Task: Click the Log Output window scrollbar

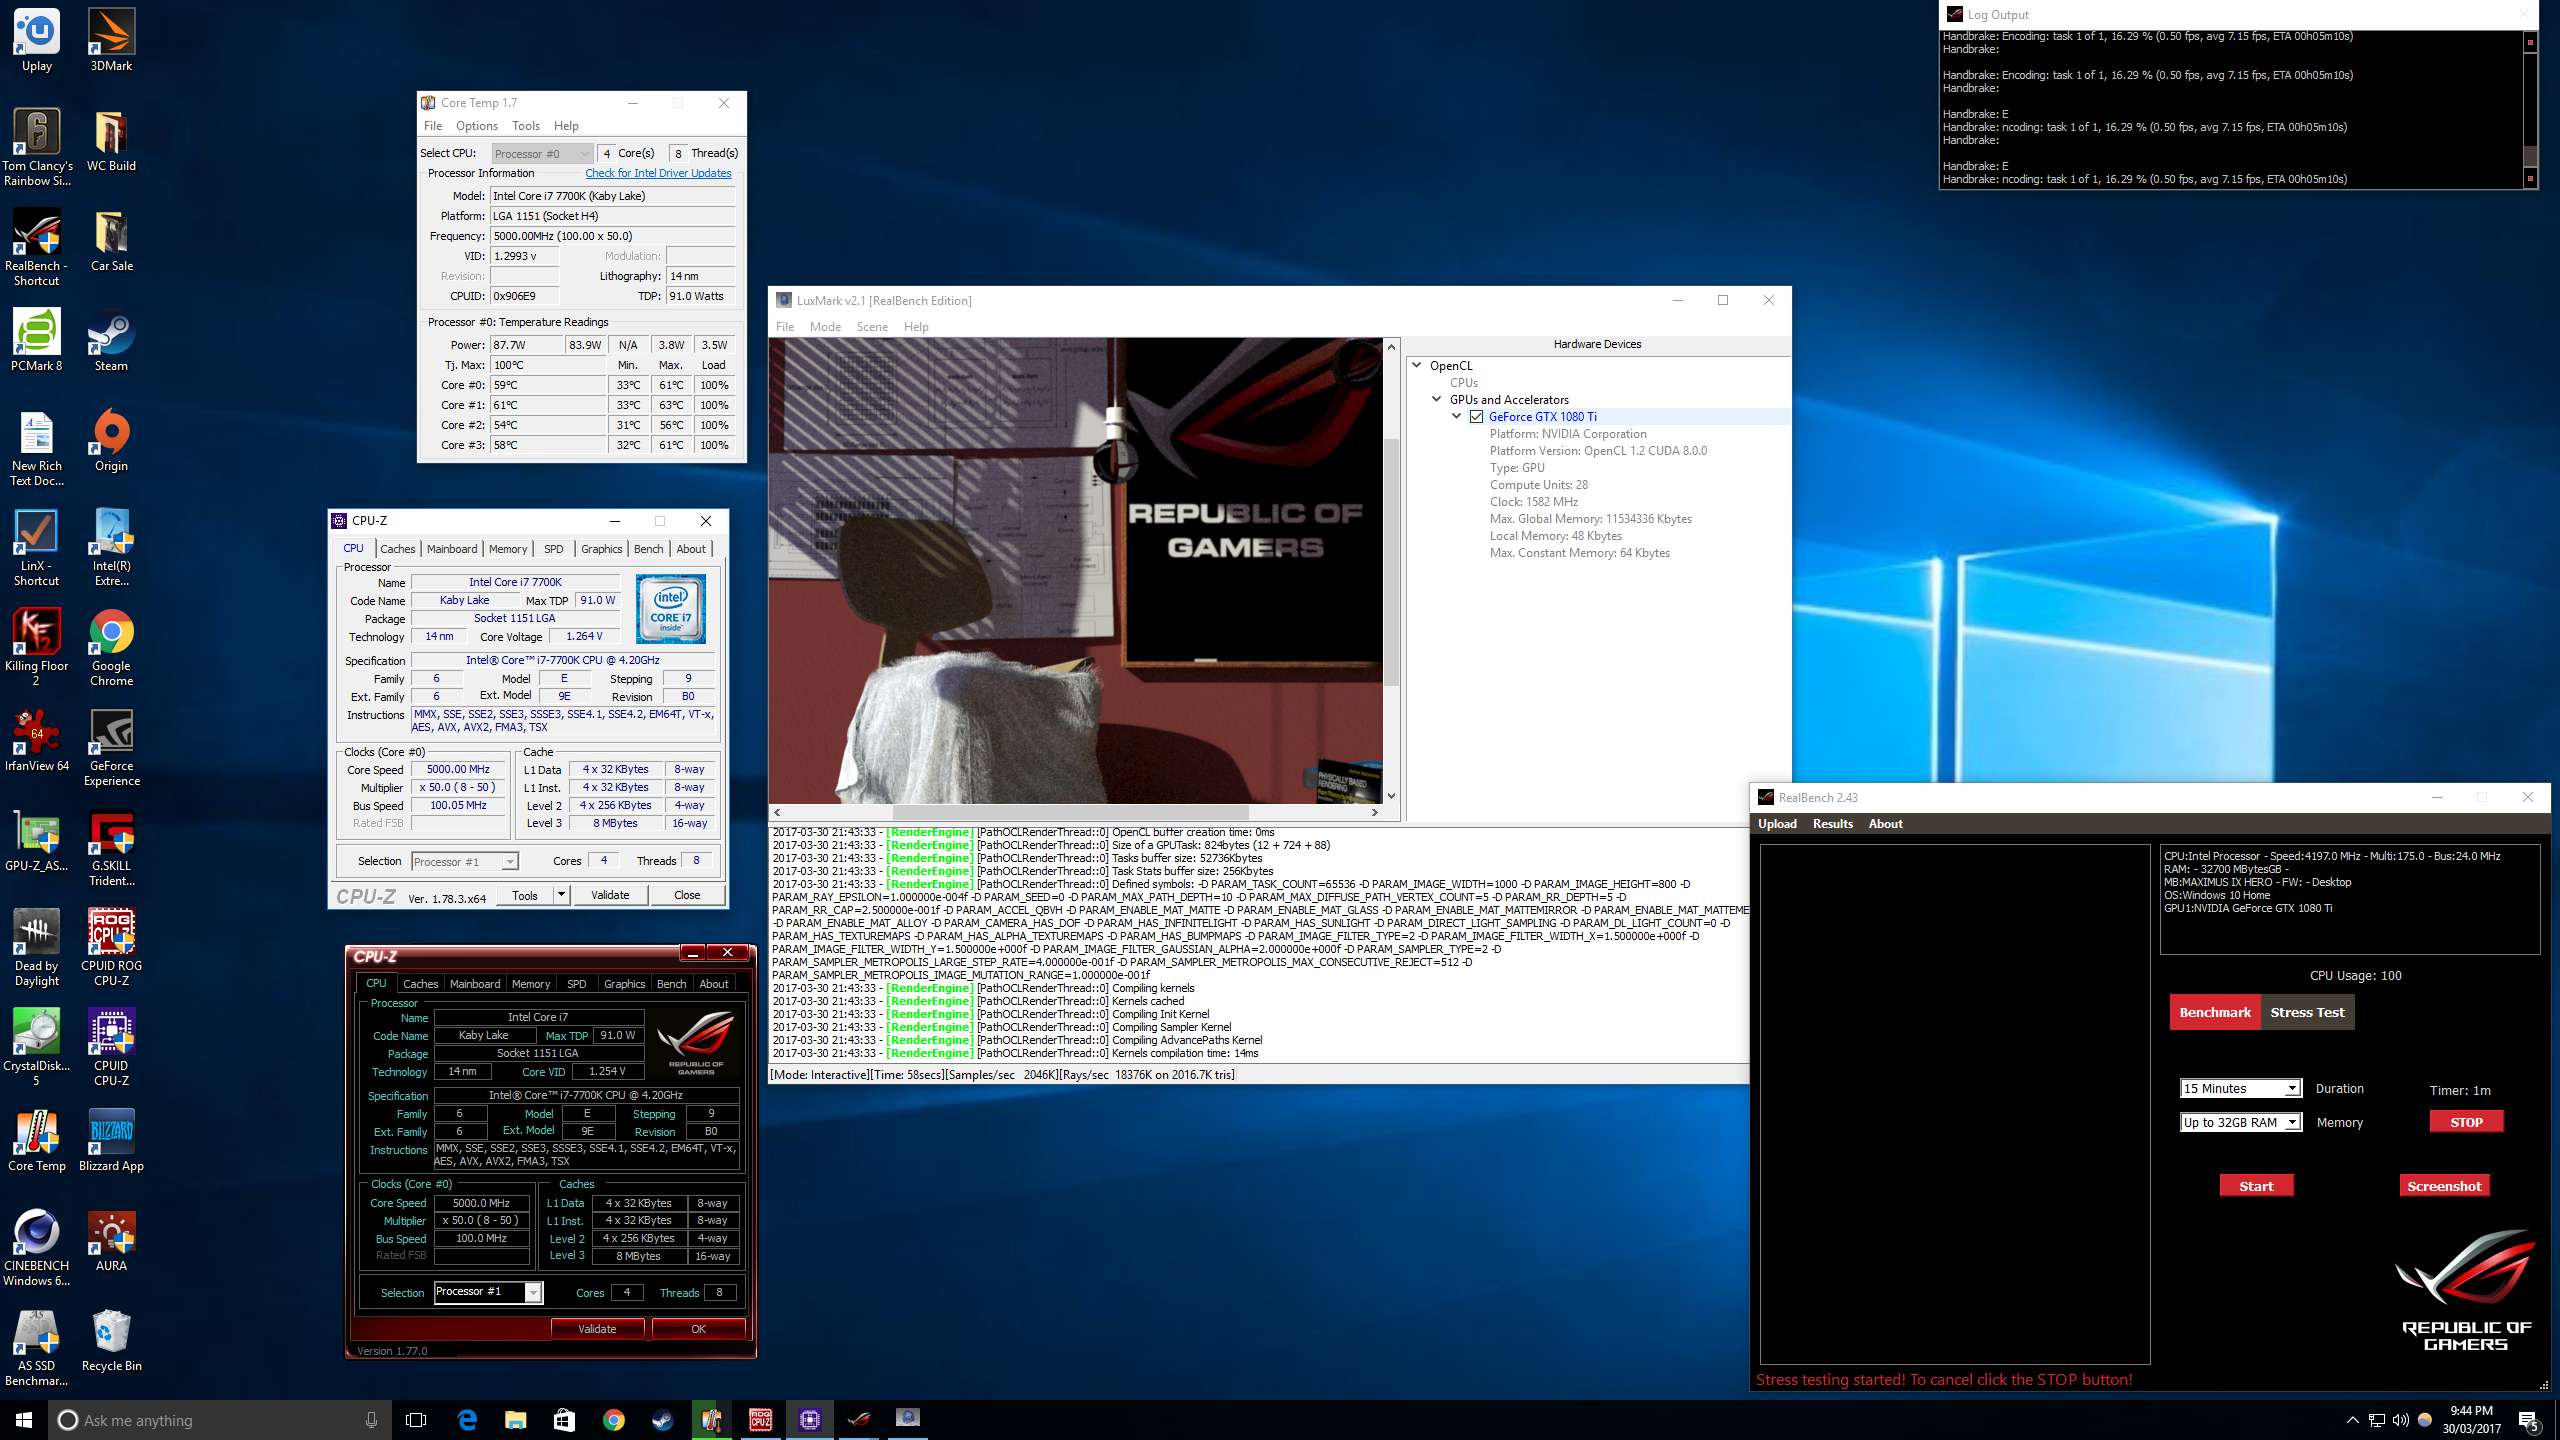Action: pyautogui.click(x=2531, y=110)
